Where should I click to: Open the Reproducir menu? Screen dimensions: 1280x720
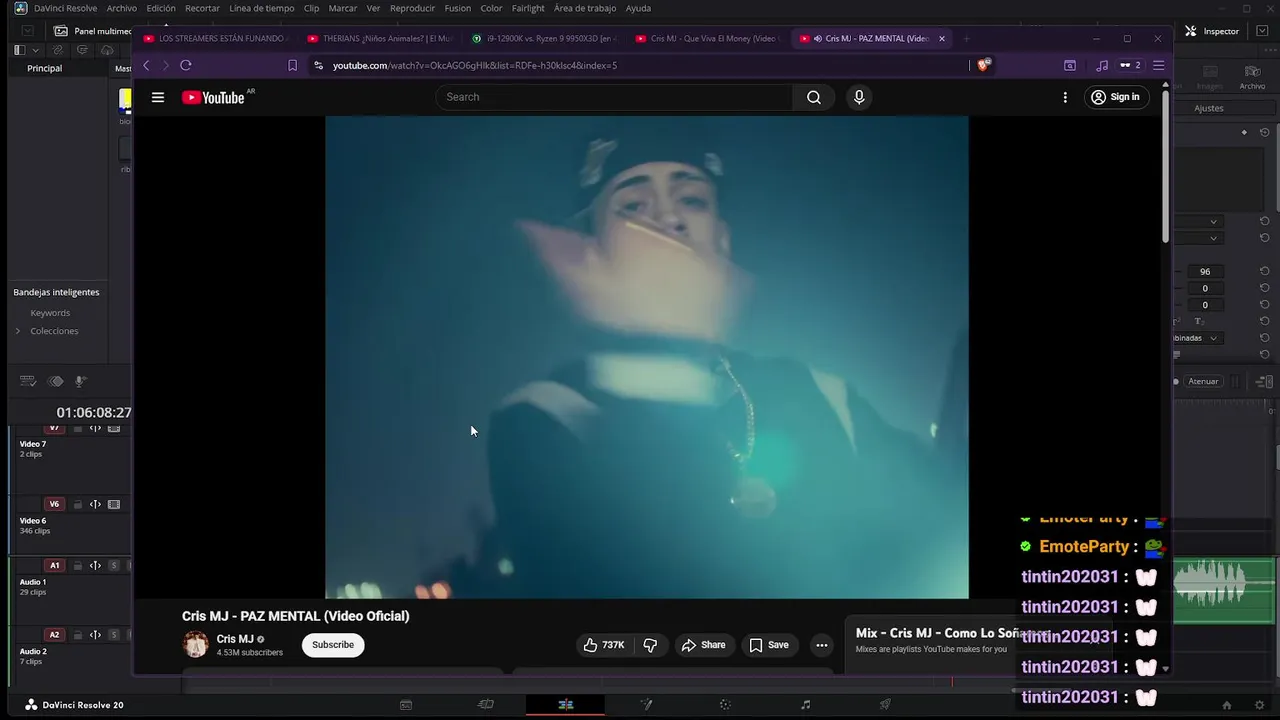(x=412, y=8)
